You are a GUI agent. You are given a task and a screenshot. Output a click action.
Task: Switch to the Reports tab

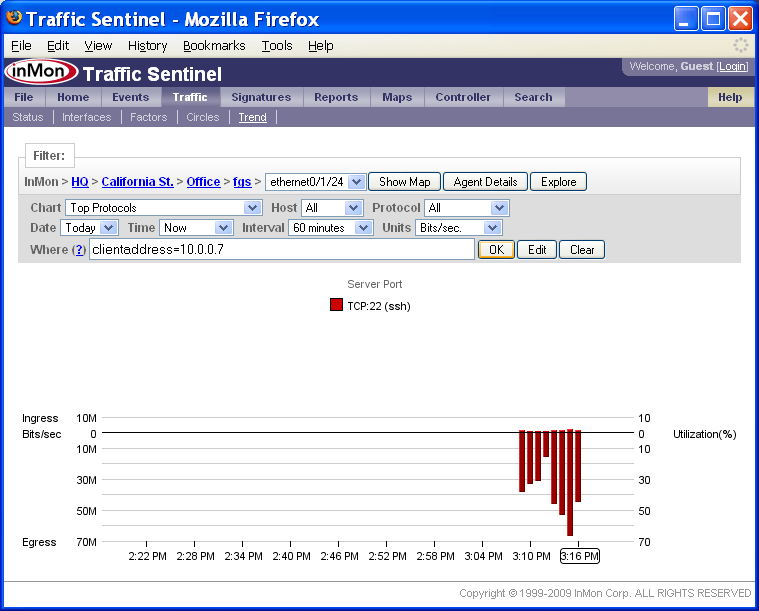(x=336, y=97)
